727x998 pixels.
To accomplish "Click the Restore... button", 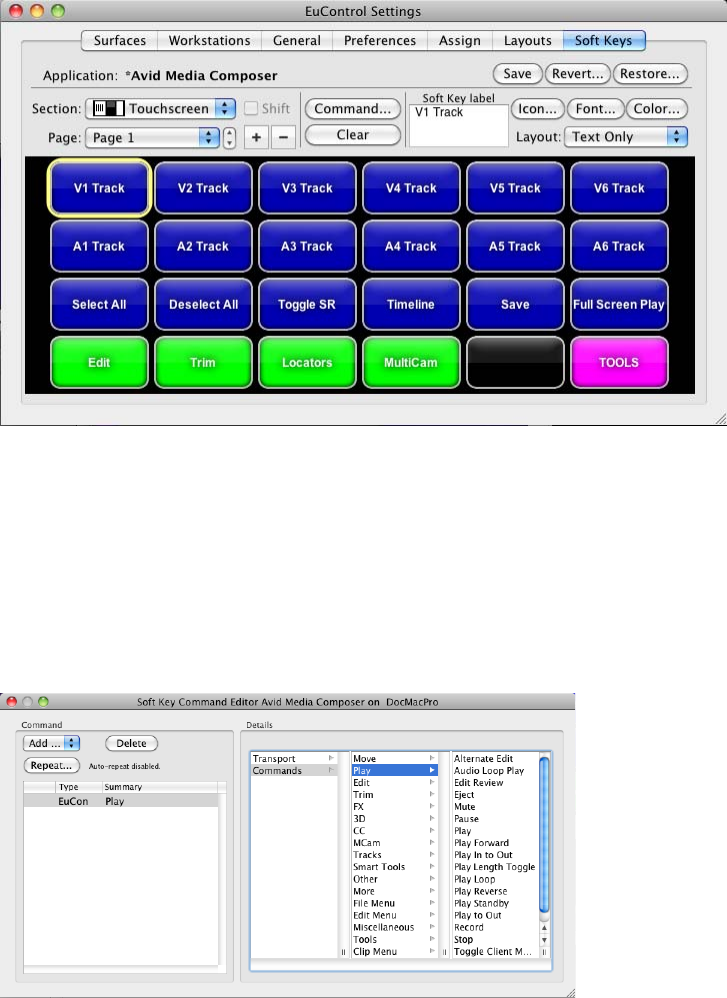I will point(650,74).
